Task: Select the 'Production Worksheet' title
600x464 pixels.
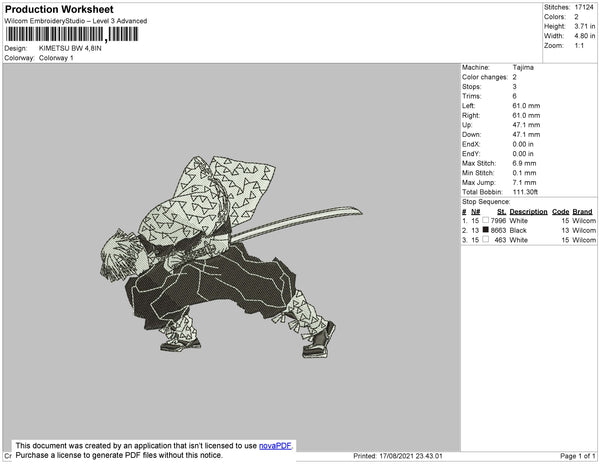Action: coord(59,10)
